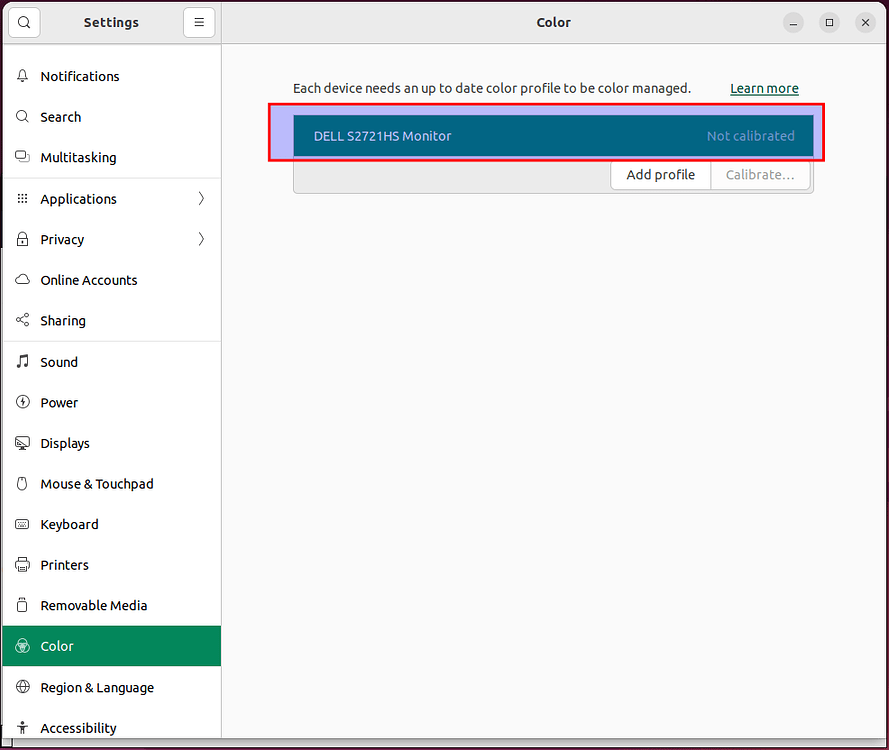Follow the Learn more link

click(764, 88)
